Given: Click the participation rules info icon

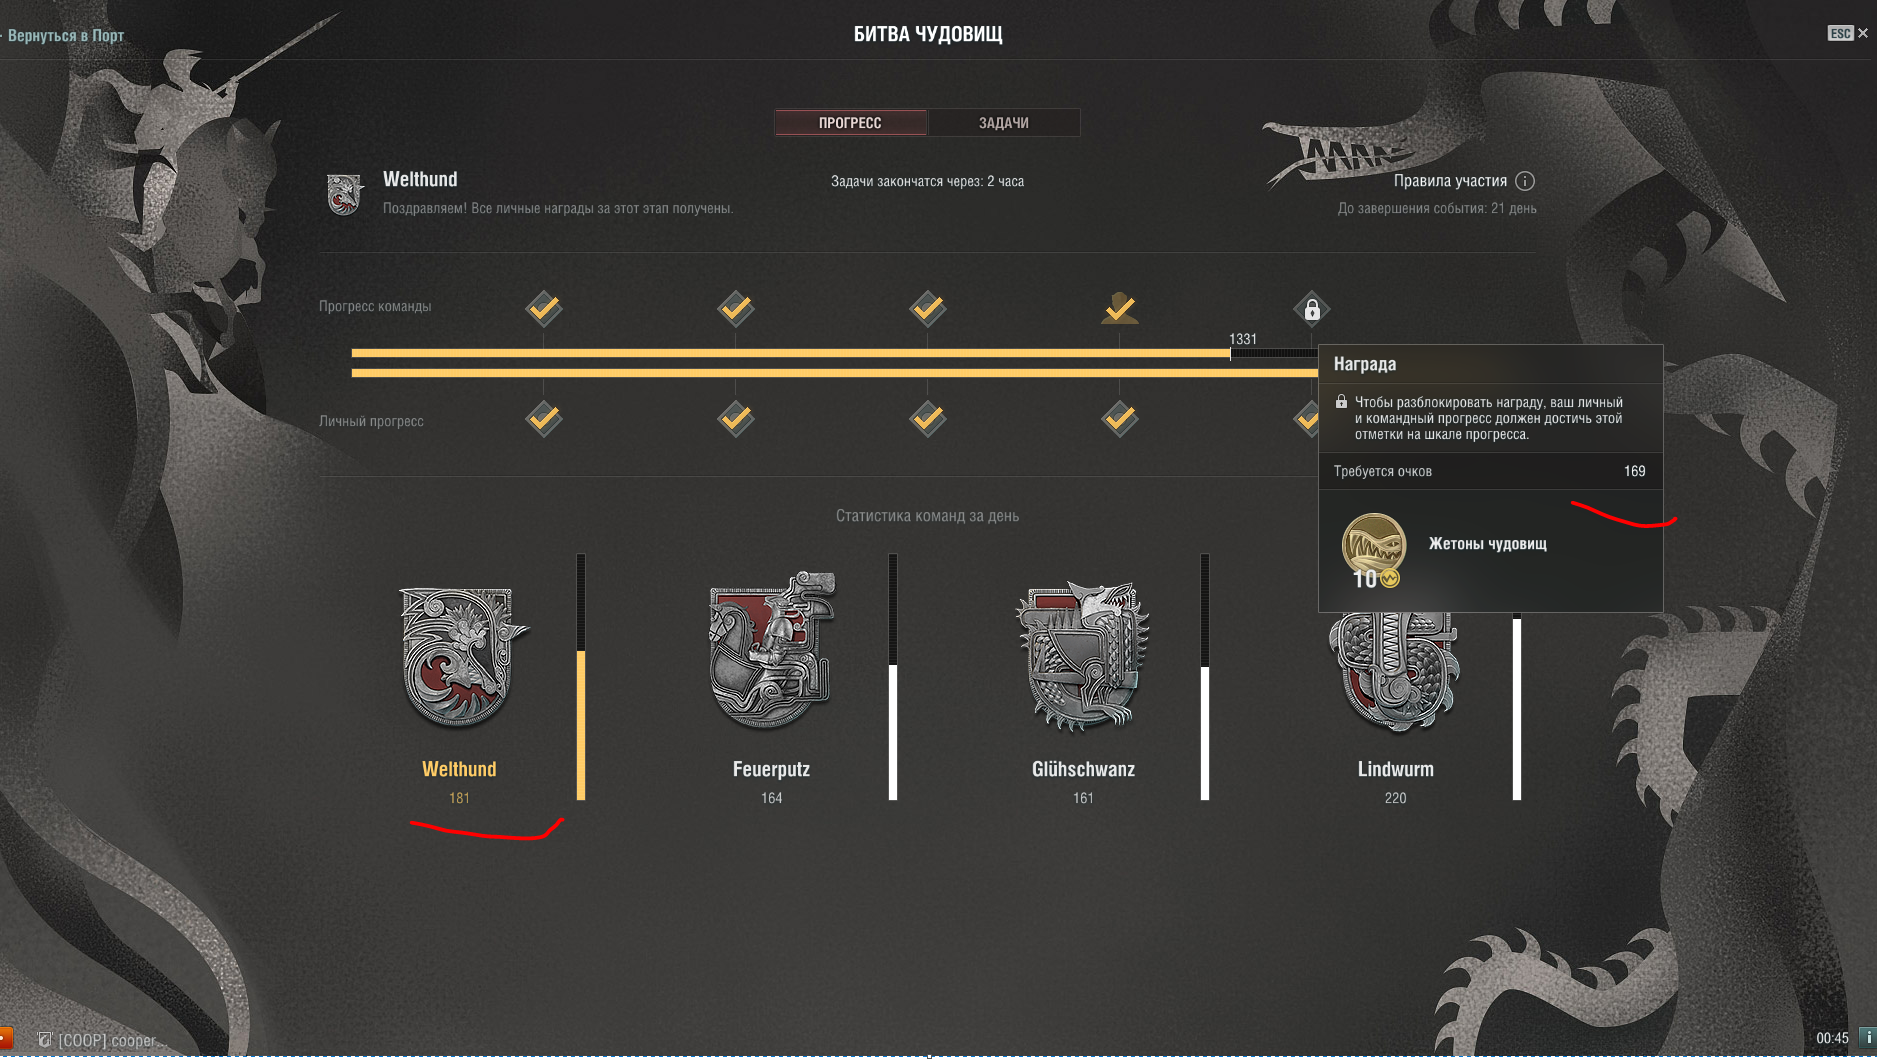Looking at the screenshot, I should coord(1525,181).
